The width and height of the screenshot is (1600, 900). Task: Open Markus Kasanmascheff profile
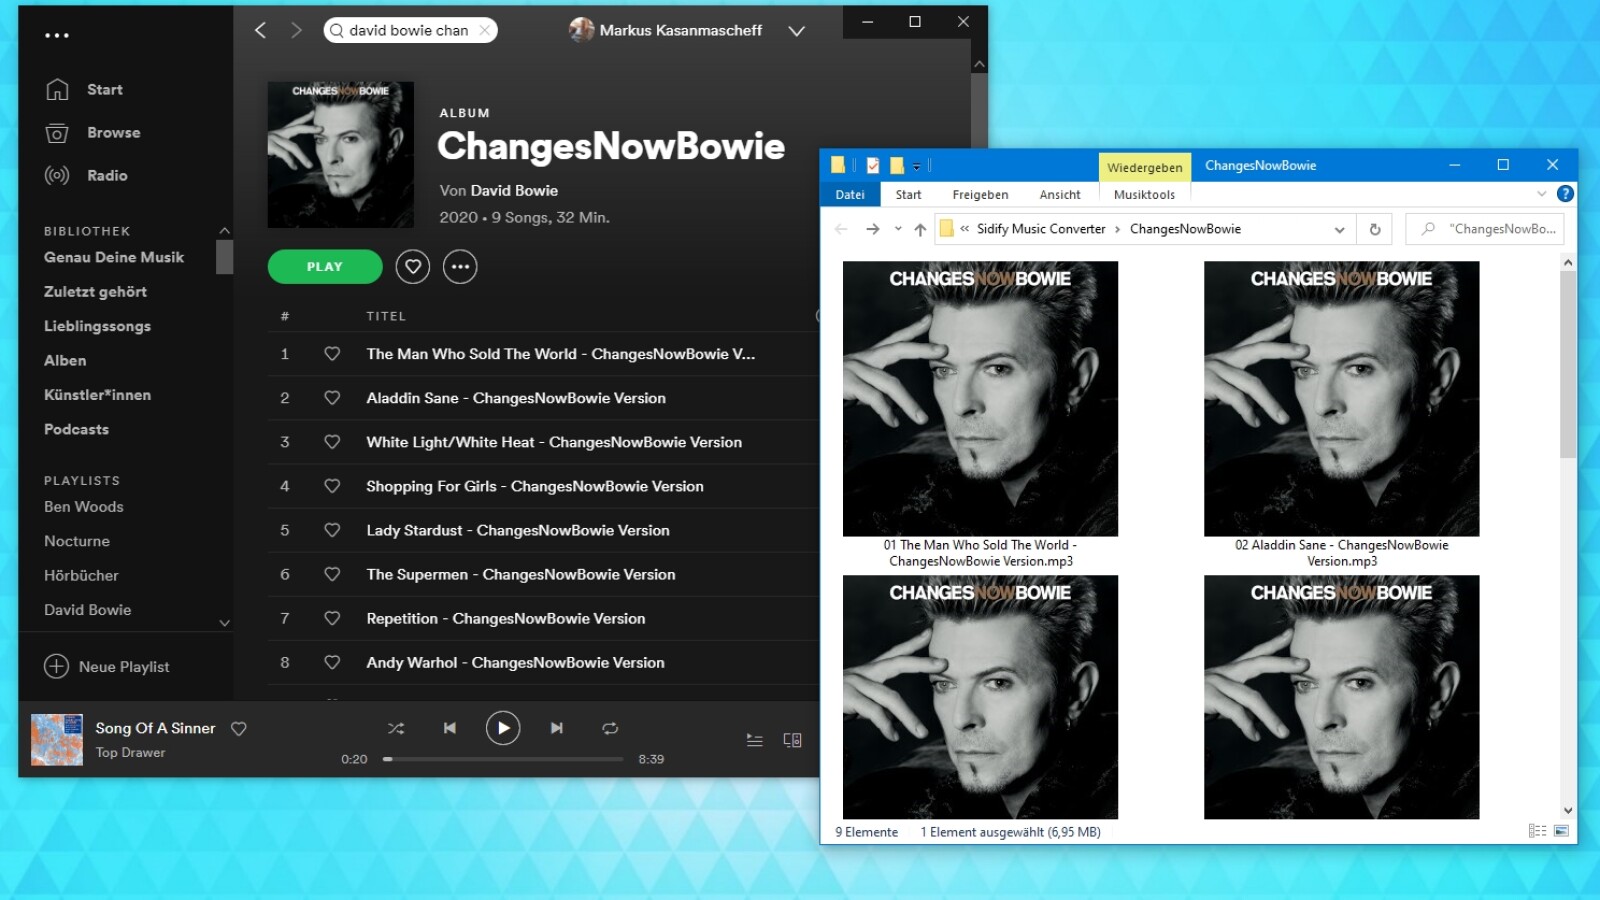(x=666, y=30)
